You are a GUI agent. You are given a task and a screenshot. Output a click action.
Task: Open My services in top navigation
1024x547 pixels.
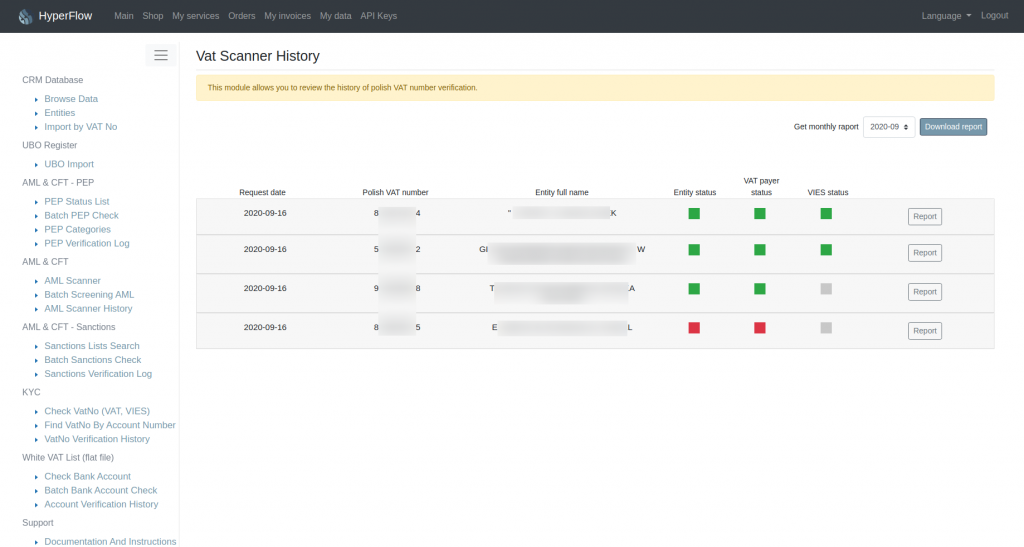(195, 16)
